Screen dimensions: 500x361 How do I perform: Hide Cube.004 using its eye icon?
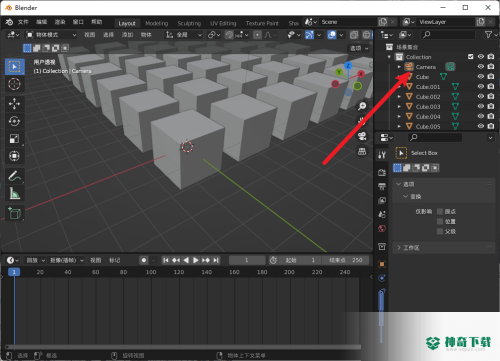pyautogui.click(x=481, y=116)
